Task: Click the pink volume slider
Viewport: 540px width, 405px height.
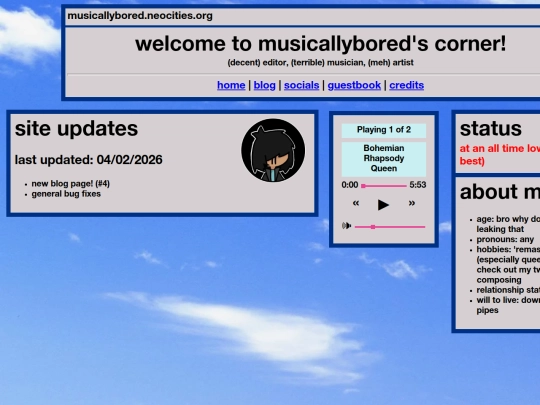Action: tap(390, 227)
